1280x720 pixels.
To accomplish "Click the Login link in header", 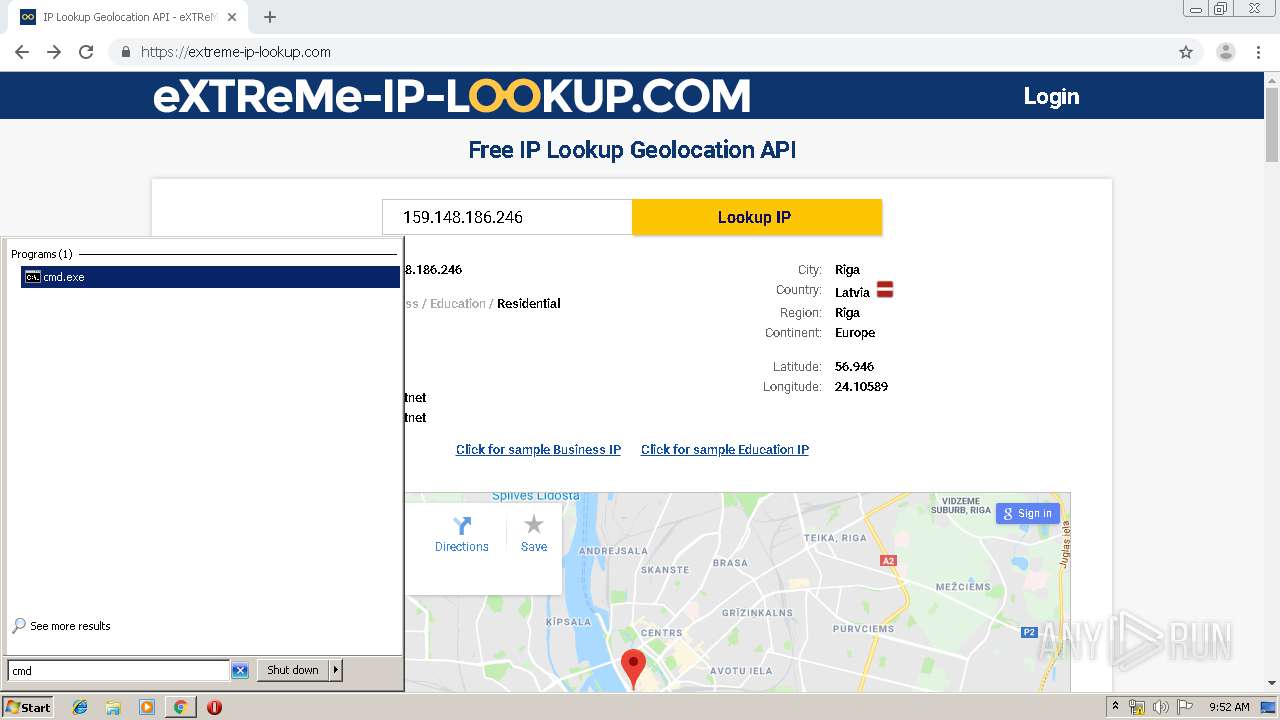I will coord(1051,96).
